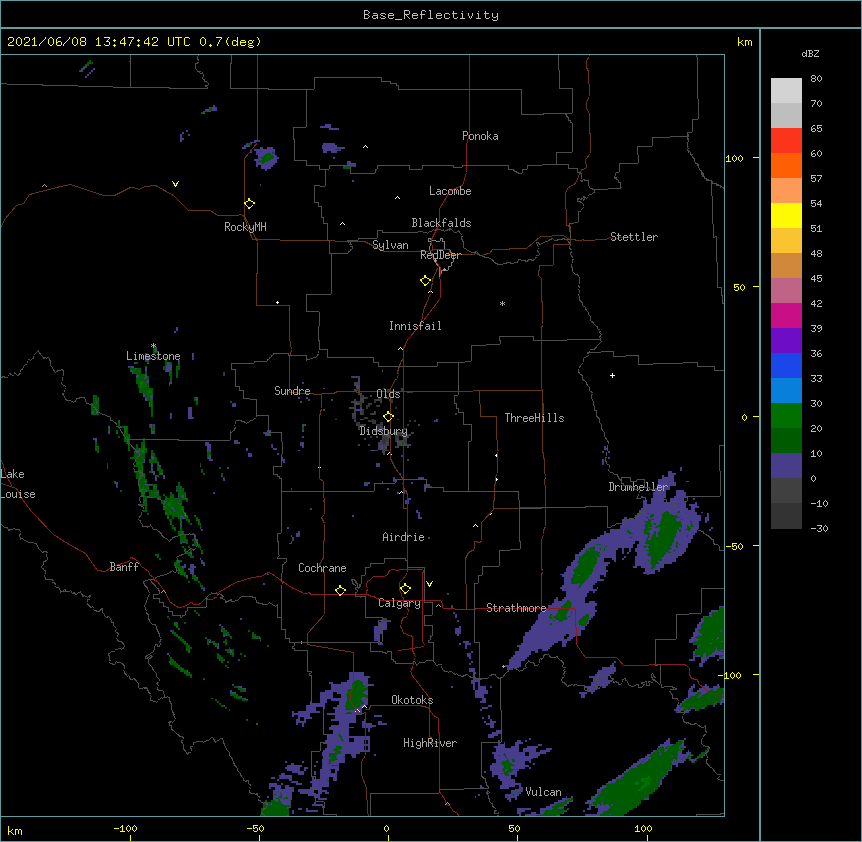Pick the light blue 30-33 dBZ swatch
The height and width of the screenshot is (842, 862).
pyautogui.click(x=786, y=391)
